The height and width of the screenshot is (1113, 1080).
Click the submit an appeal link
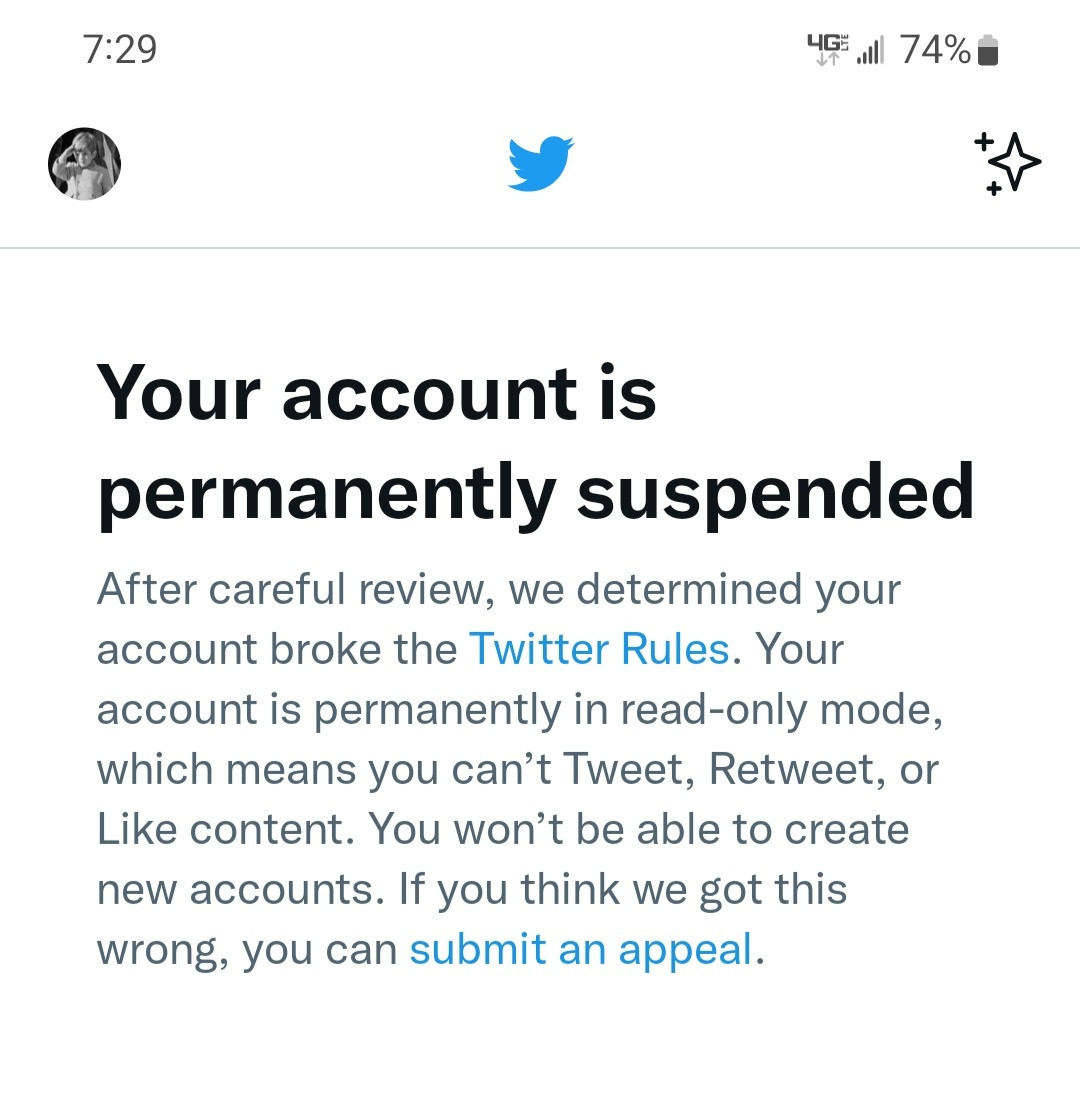(x=580, y=949)
